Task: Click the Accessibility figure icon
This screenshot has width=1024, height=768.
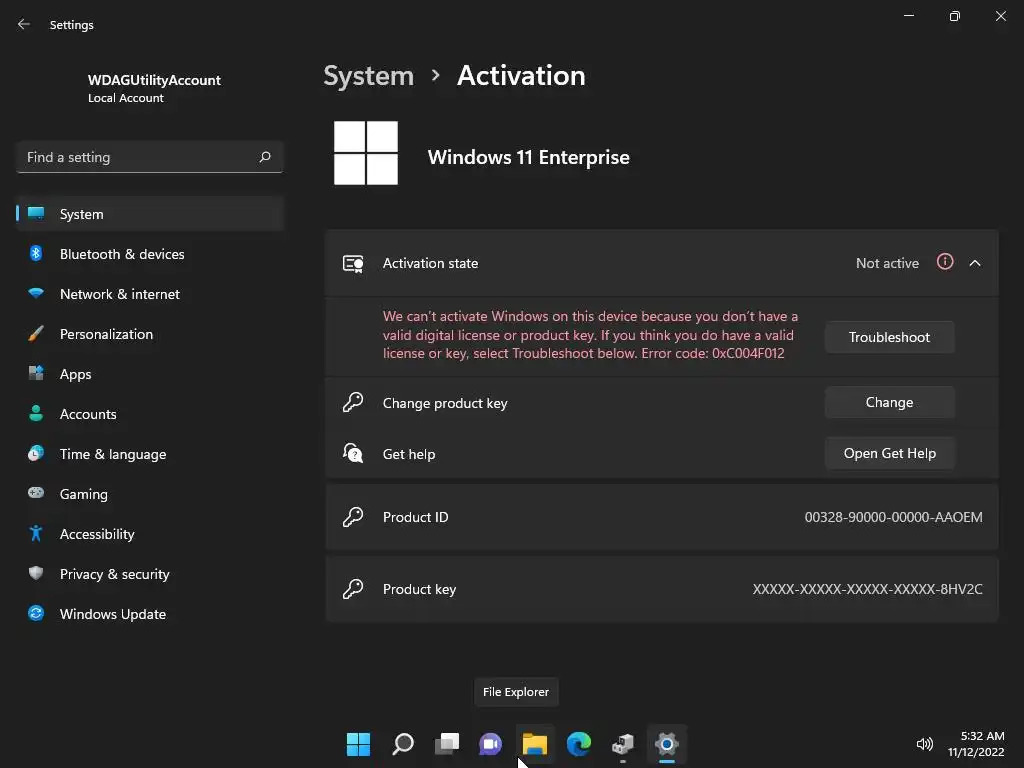Action: tap(36, 534)
